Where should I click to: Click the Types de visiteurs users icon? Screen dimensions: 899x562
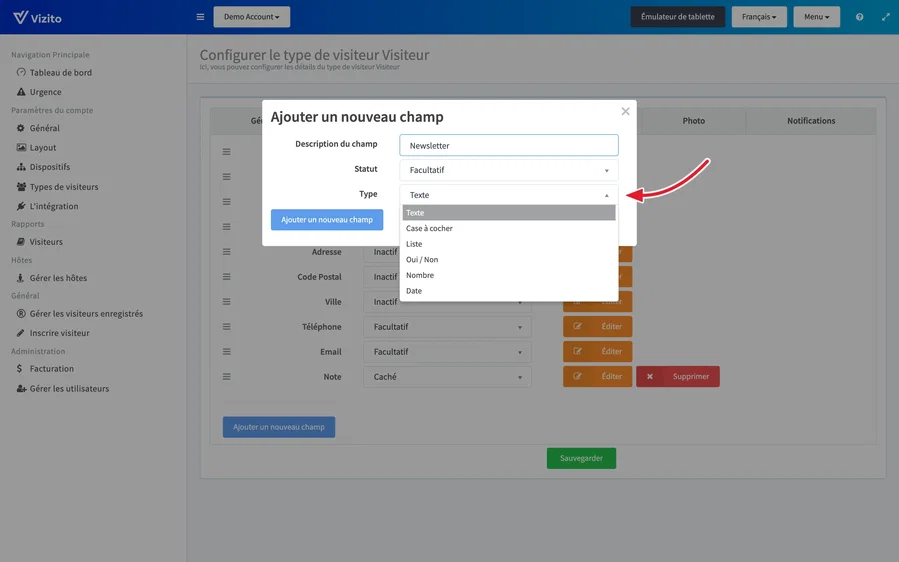click(x=21, y=186)
